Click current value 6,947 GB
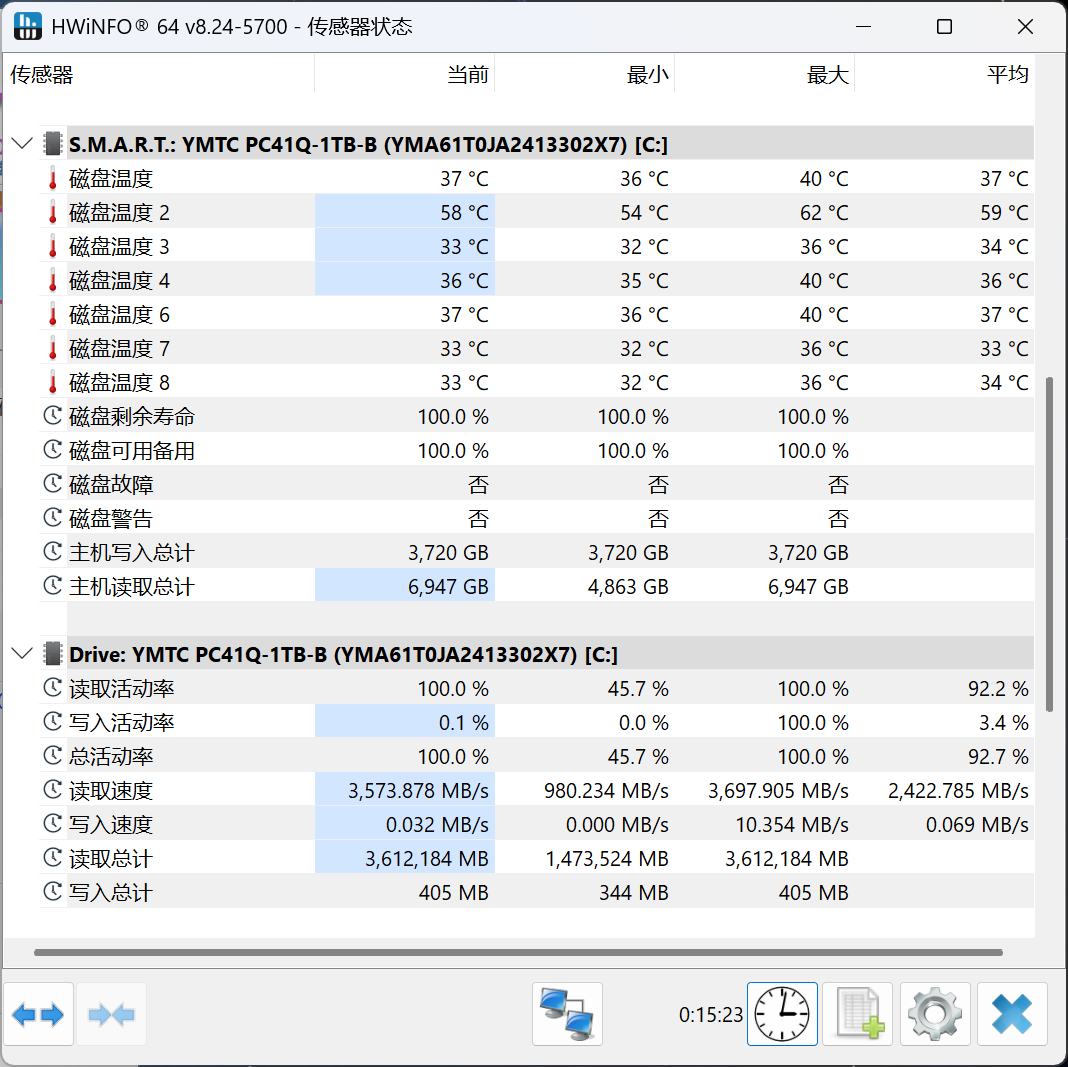This screenshot has width=1068, height=1067. coord(448,586)
